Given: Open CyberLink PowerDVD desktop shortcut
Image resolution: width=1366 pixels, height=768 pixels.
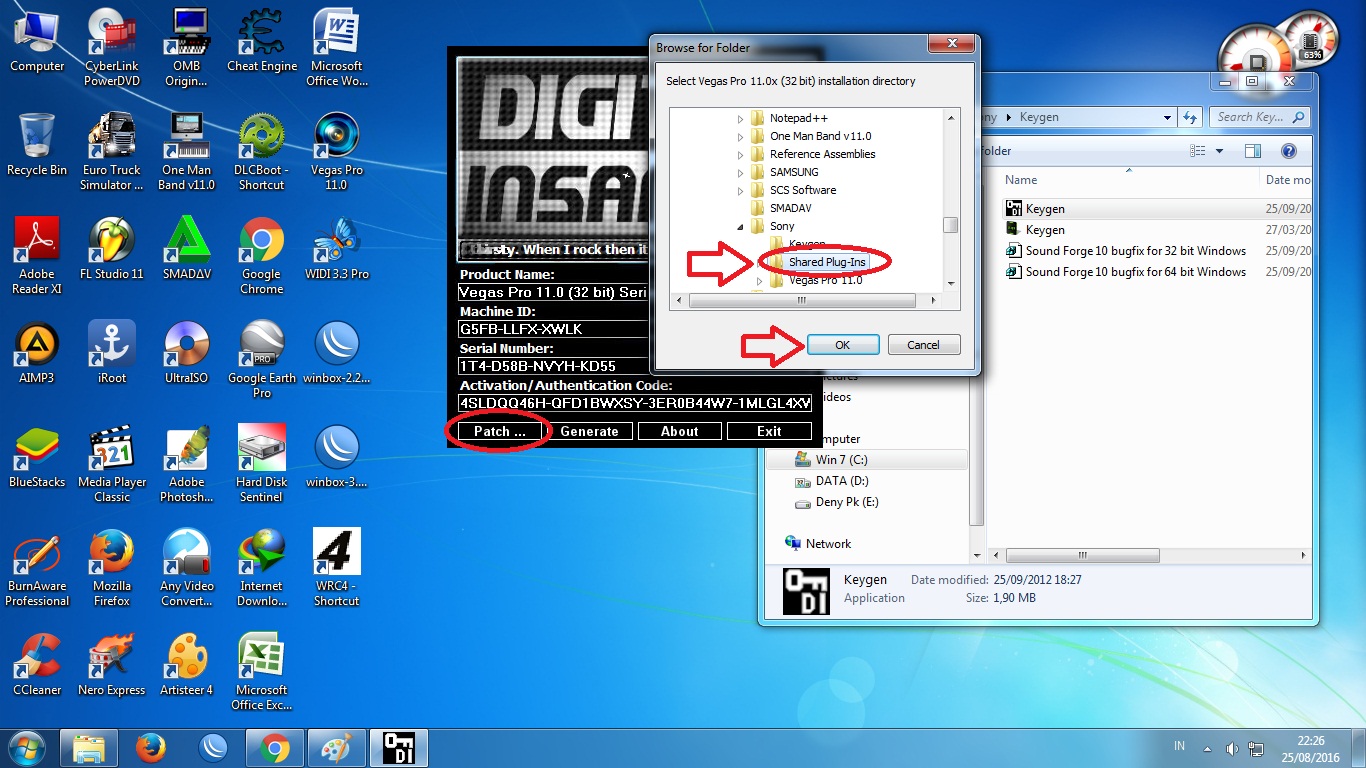Looking at the screenshot, I should tap(112, 47).
